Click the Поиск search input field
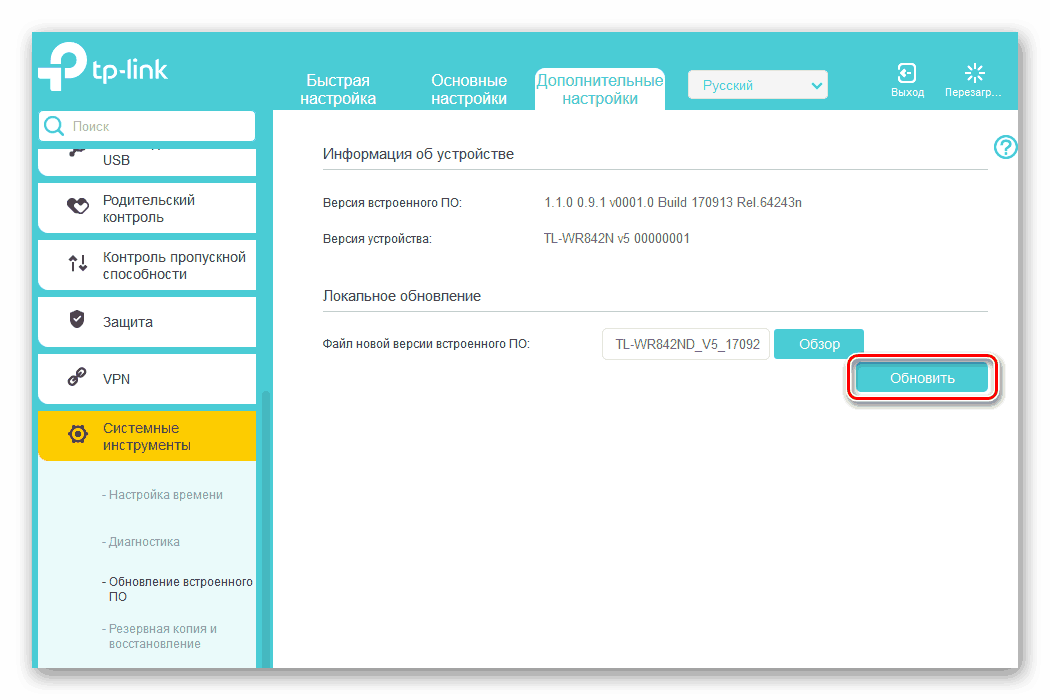Screen dimensions: 1050x700 coord(147,126)
